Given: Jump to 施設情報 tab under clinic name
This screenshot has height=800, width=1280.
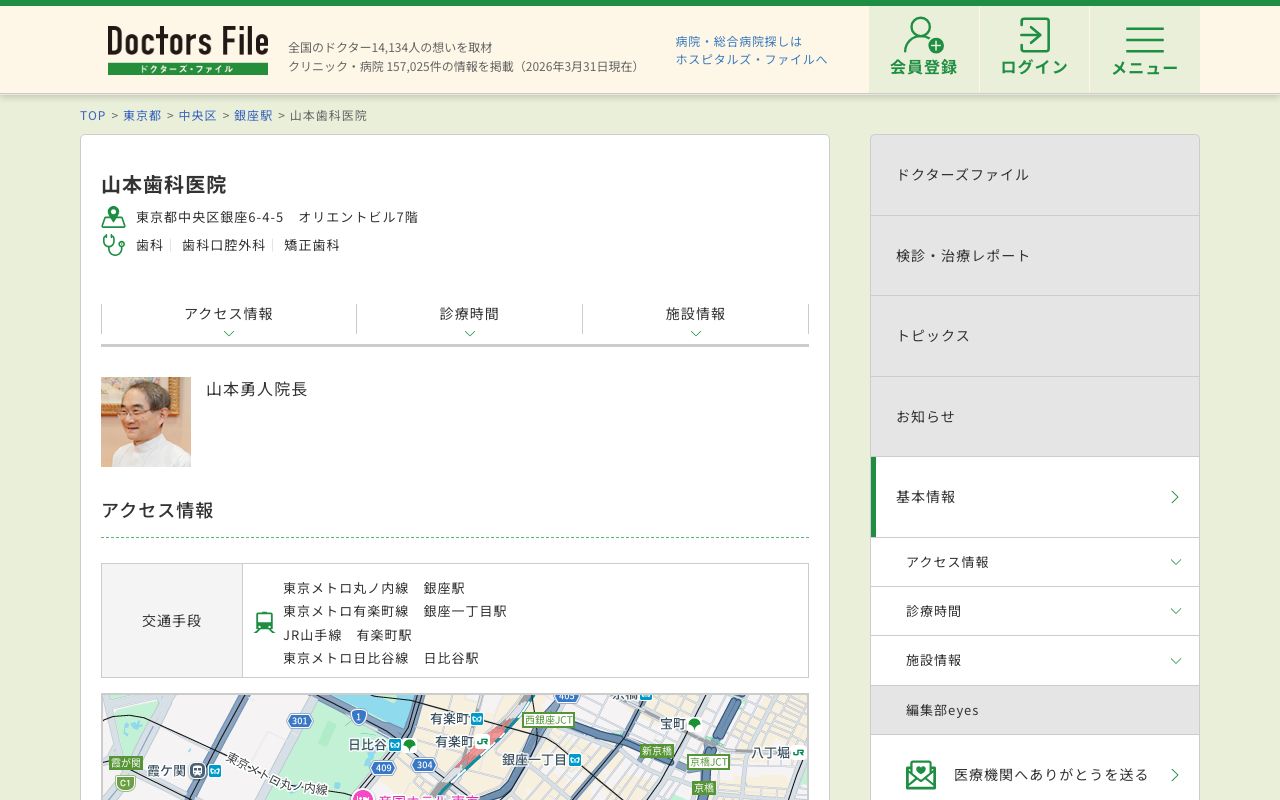Looking at the screenshot, I should click(696, 320).
